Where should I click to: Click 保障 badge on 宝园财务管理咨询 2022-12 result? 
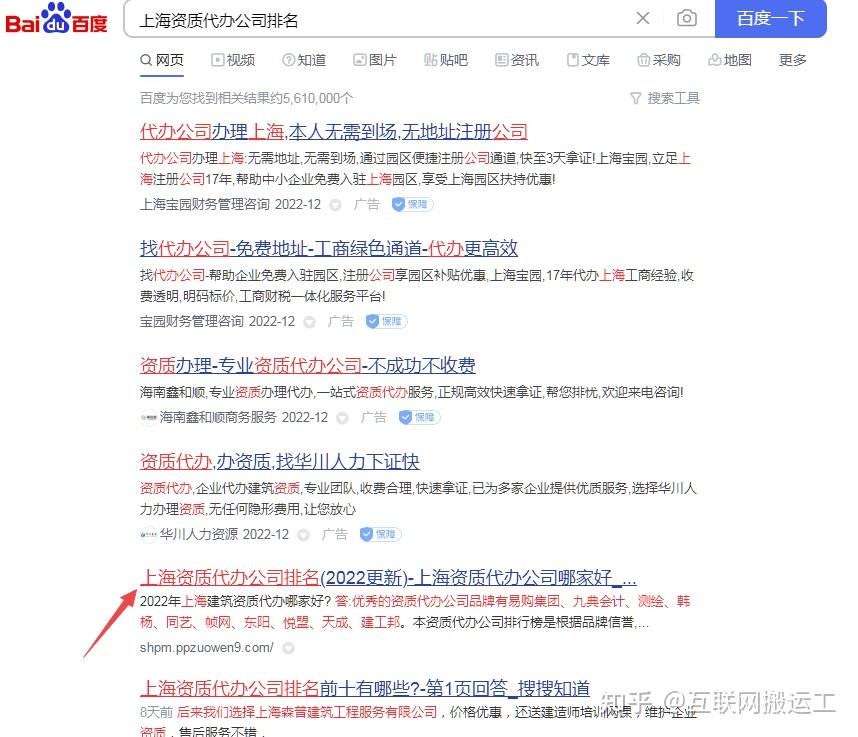[x=386, y=321]
